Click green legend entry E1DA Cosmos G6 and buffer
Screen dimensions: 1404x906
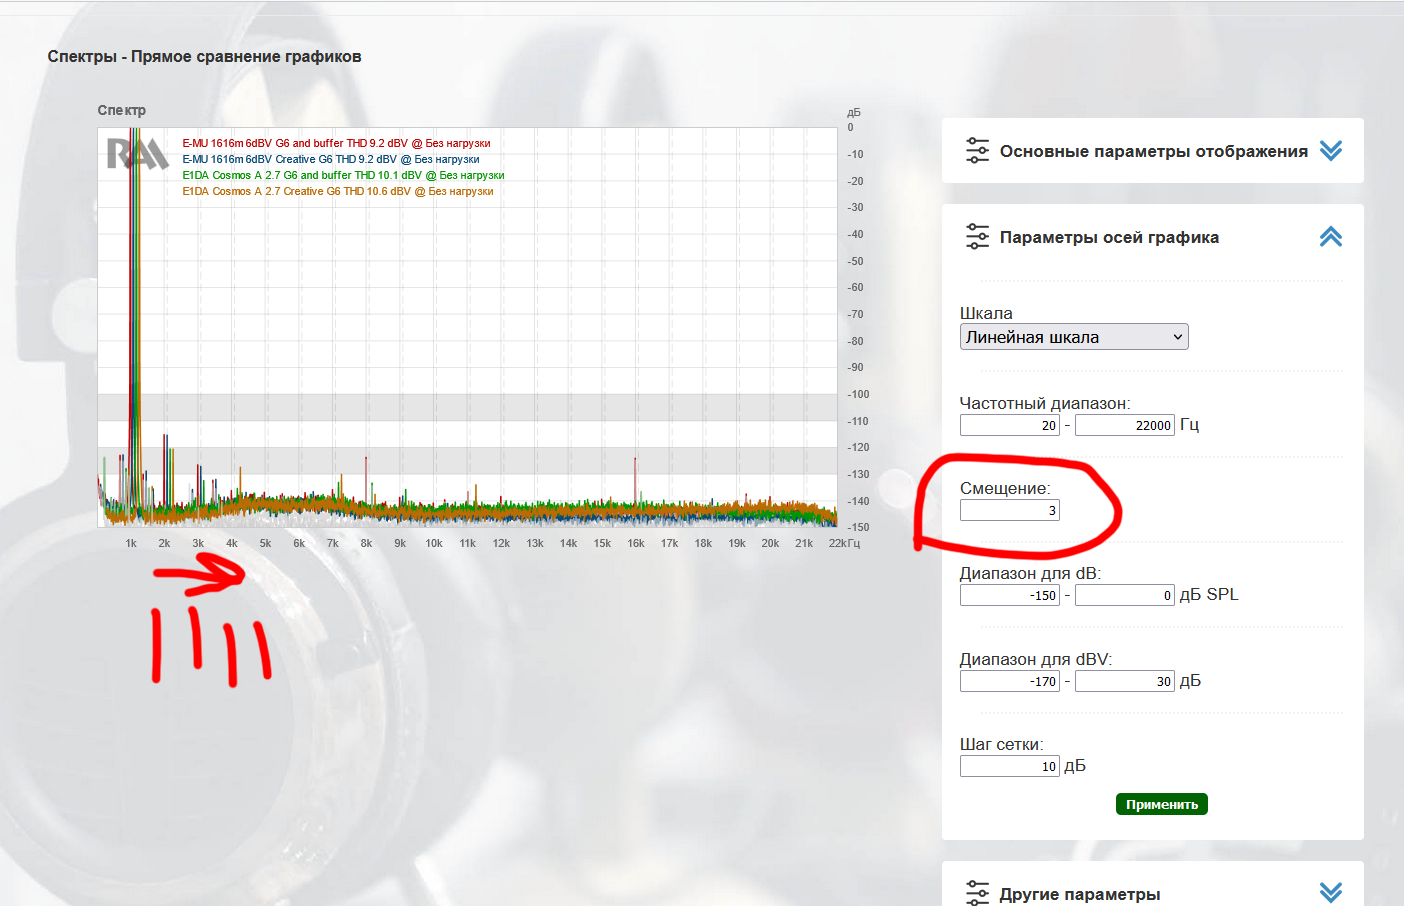[343, 175]
